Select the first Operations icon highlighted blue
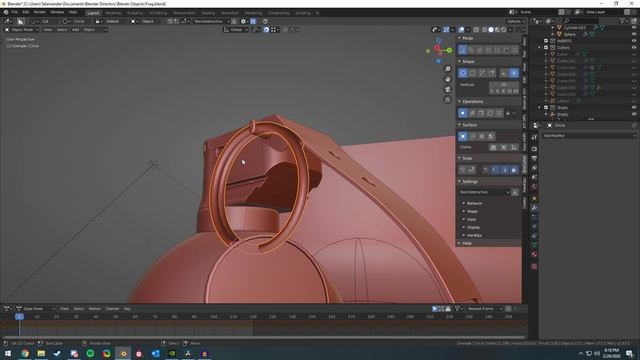 (463, 113)
